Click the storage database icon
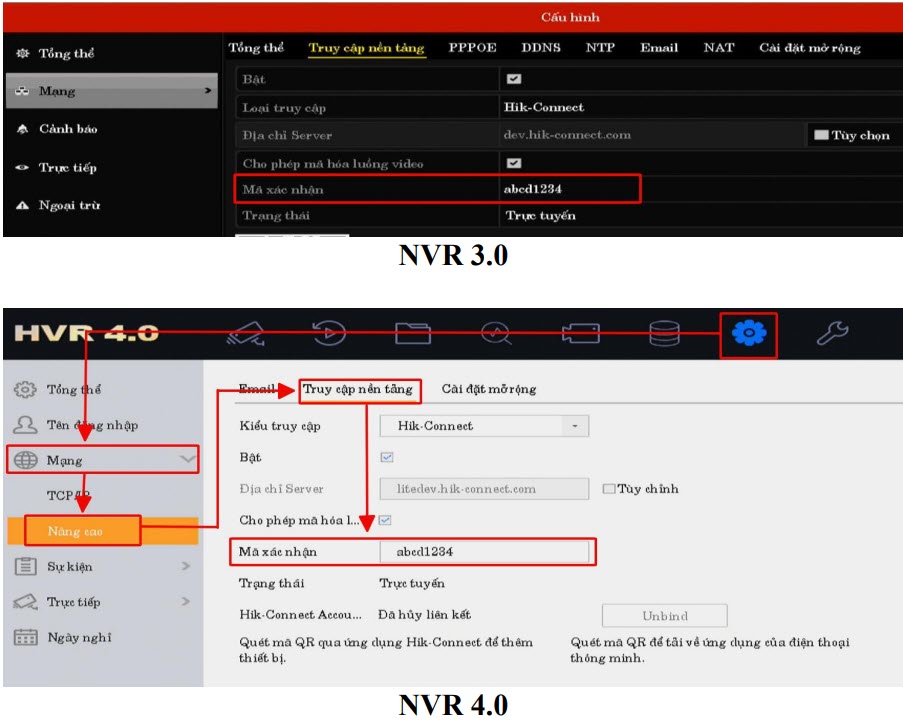Screen dimensions: 903x728 pos(664,334)
